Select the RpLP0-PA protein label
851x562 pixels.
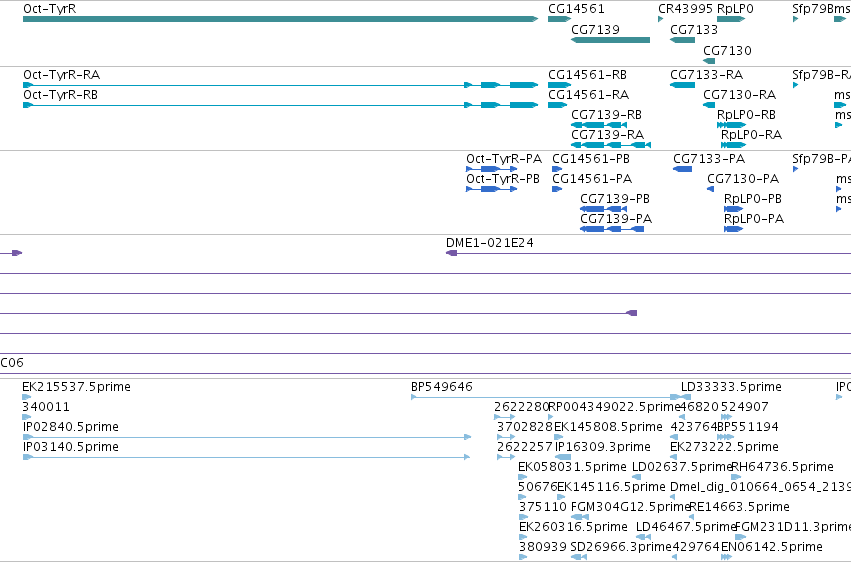point(754,219)
